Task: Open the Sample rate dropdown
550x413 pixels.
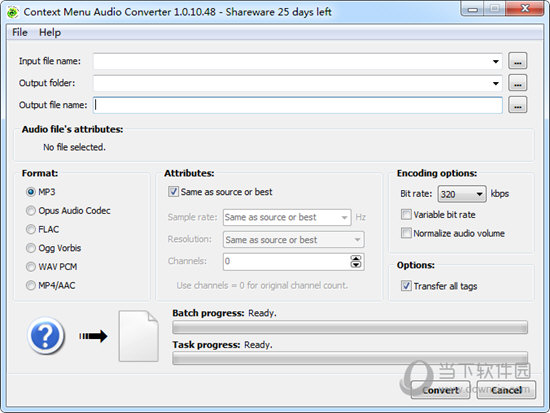Action: pyautogui.click(x=287, y=218)
